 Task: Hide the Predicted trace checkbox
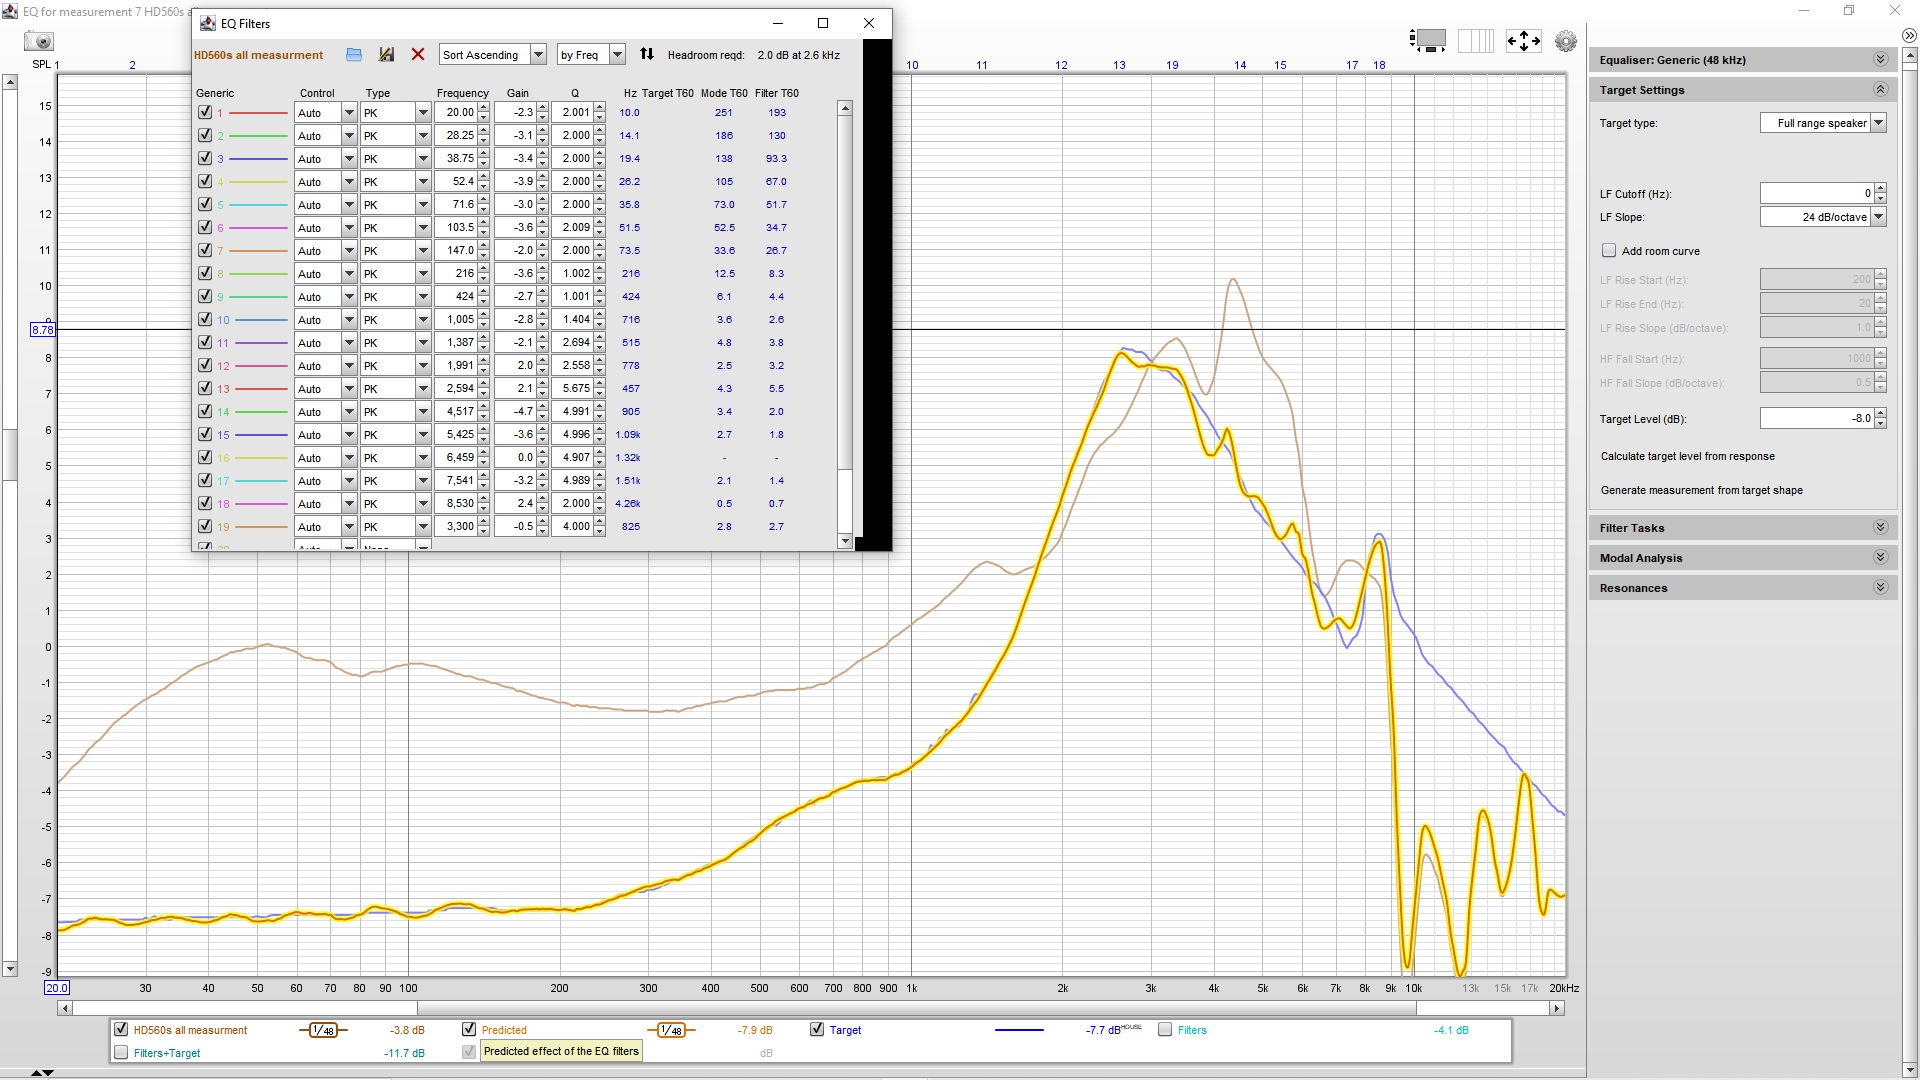(469, 1030)
